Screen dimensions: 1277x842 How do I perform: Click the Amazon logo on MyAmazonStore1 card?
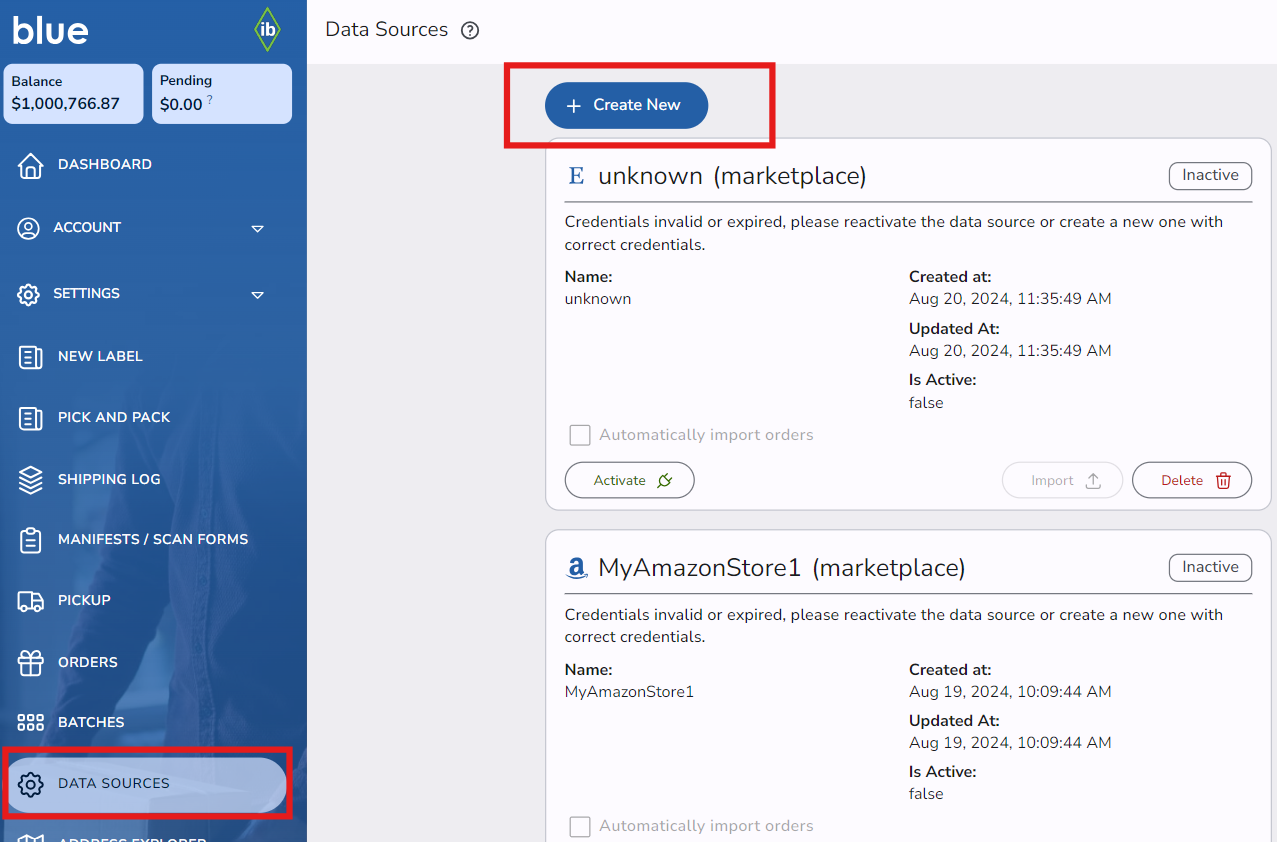click(576, 569)
